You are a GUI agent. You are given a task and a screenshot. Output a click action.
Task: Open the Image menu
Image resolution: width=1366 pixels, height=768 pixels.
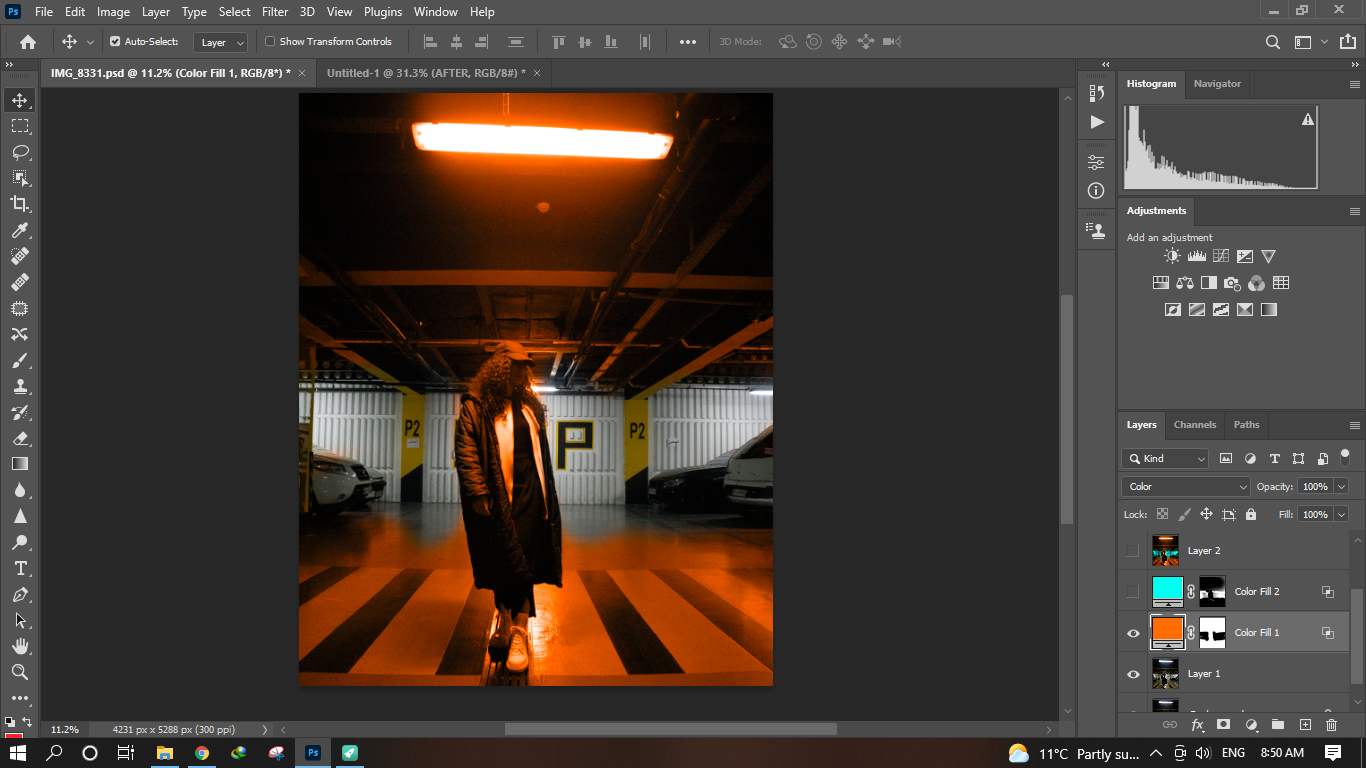click(x=113, y=12)
